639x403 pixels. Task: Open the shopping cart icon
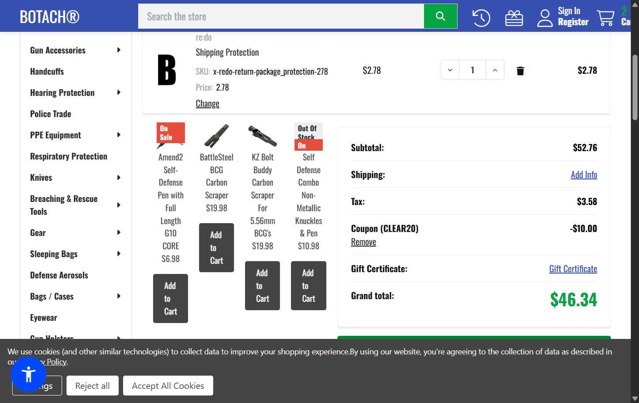click(x=606, y=18)
